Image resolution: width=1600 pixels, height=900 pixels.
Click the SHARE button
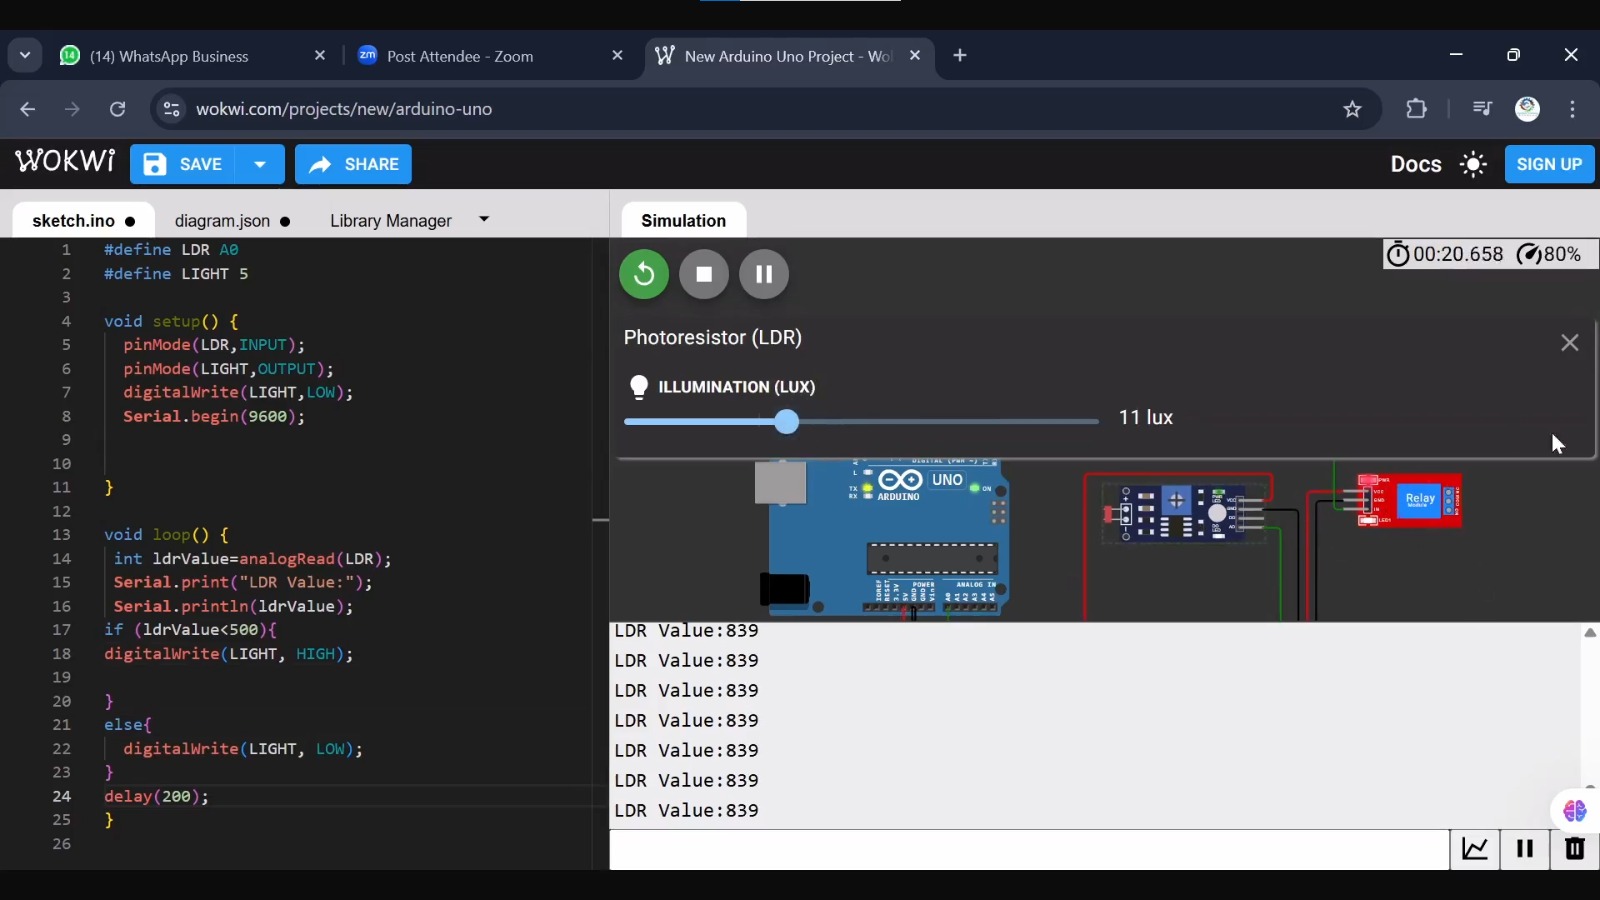click(353, 165)
